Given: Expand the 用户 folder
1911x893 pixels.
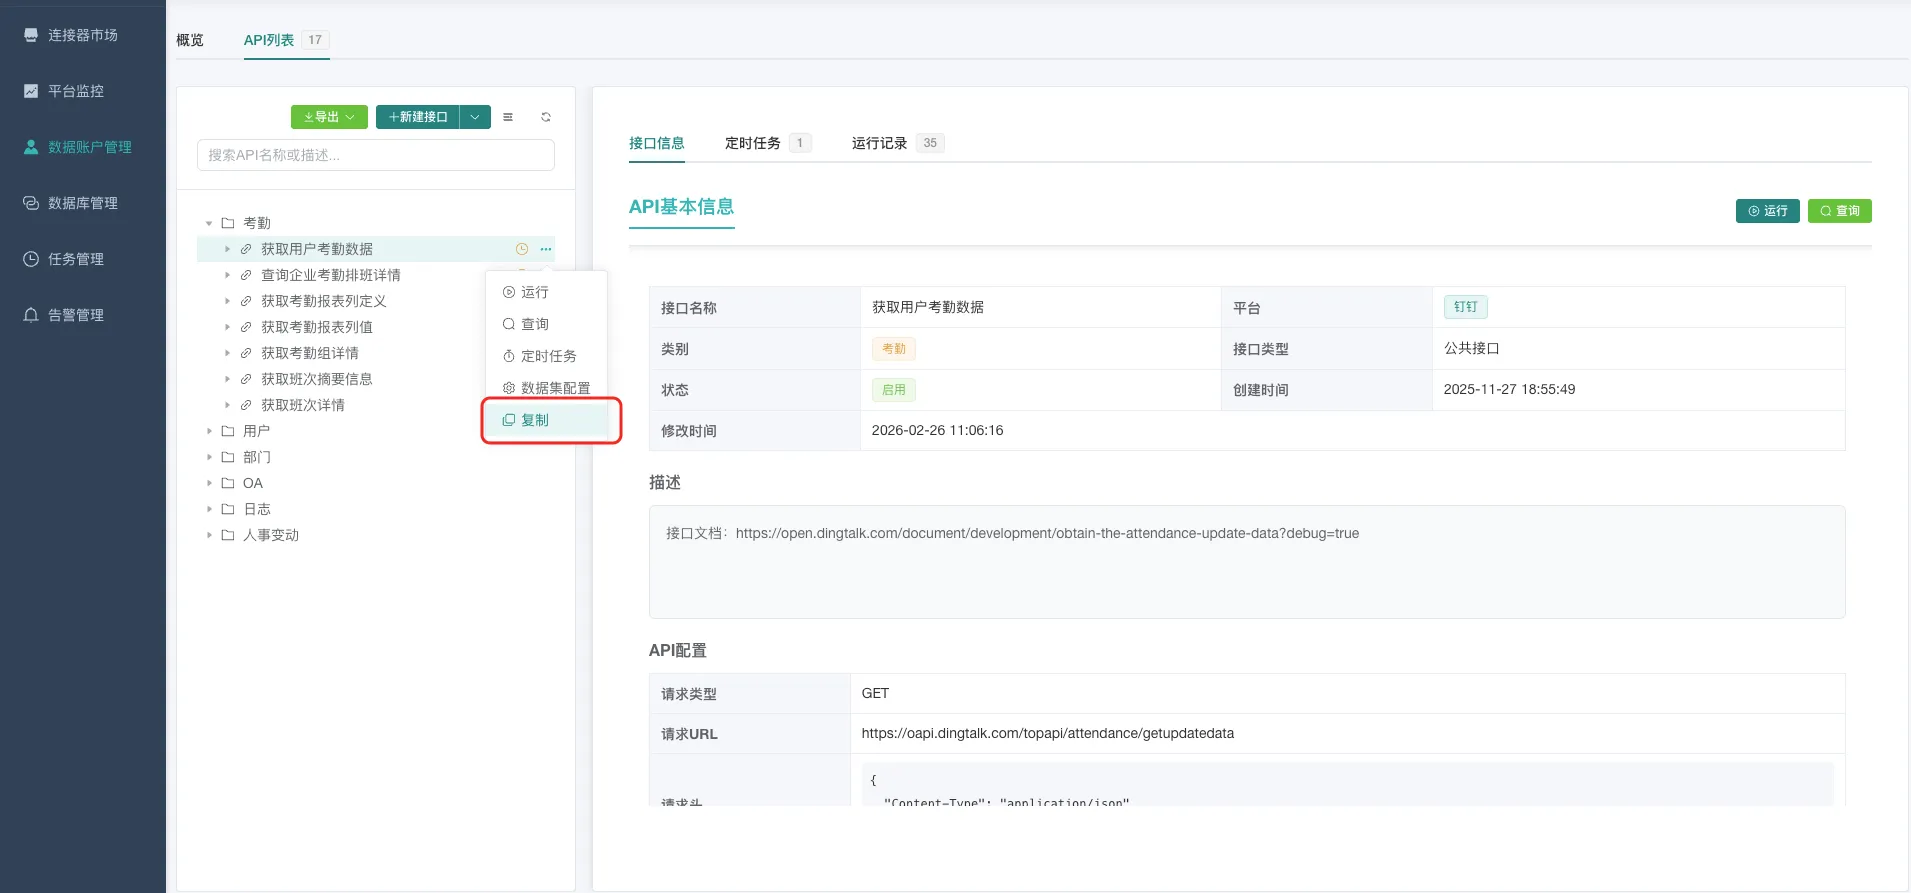Looking at the screenshot, I should [209, 431].
